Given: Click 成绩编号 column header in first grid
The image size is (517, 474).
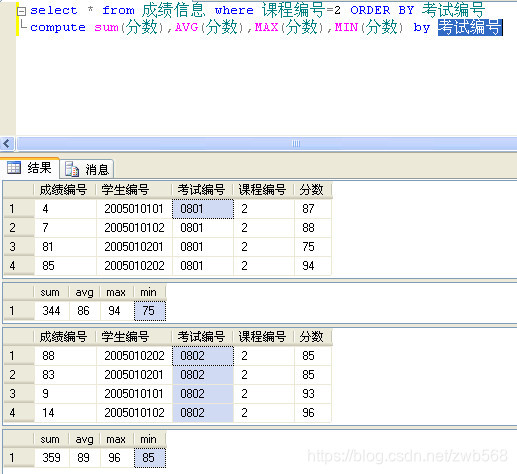Looking at the screenshot, I should point(64,190).
